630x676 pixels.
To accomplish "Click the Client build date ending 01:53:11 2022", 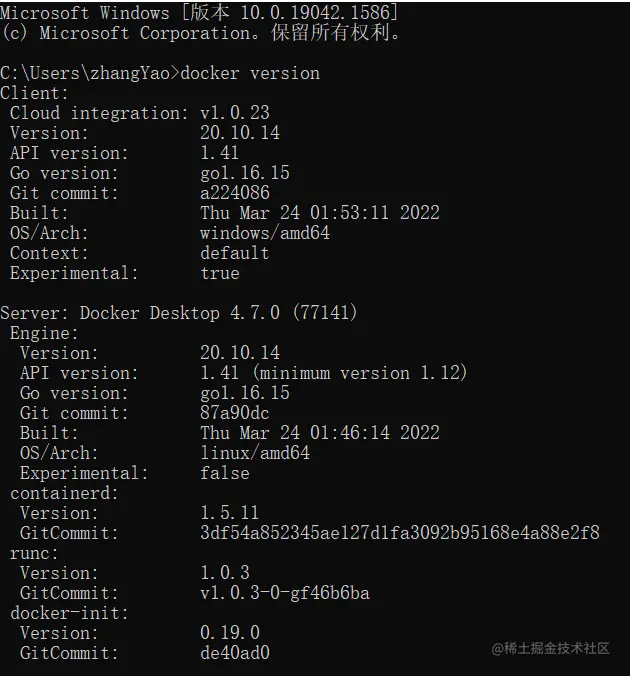I will (x=319, y=213).
